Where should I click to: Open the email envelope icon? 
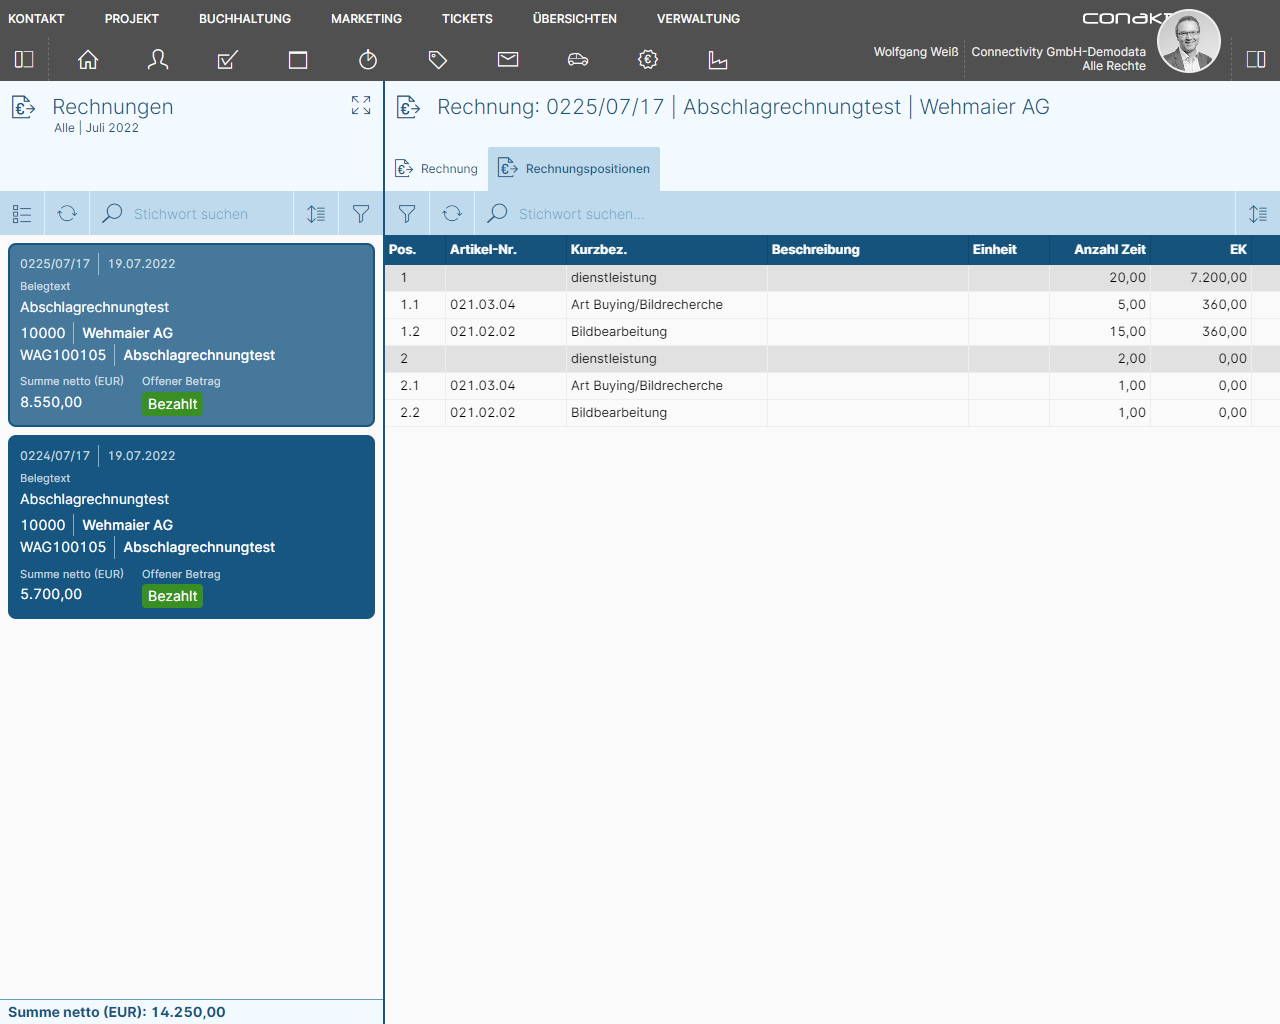(x=508, y=60)
